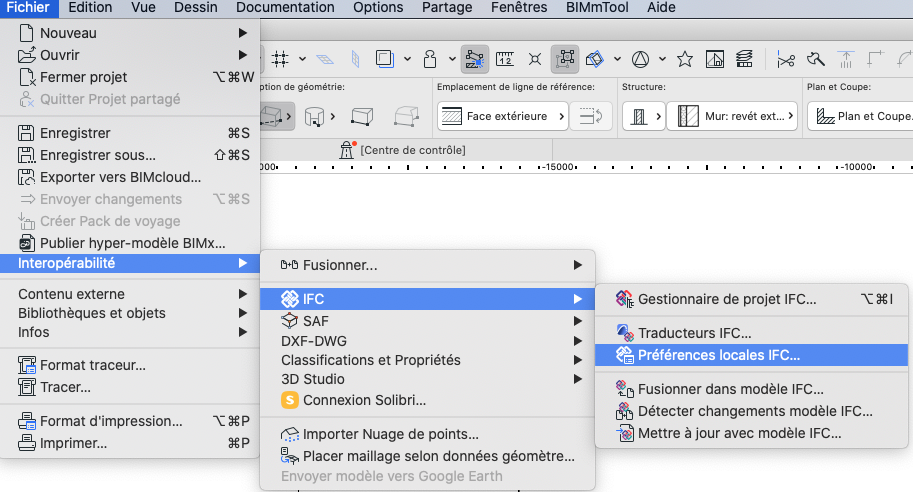Open Format d'impression...
This screenshot has width=913, height=492.
click(130, 422)
